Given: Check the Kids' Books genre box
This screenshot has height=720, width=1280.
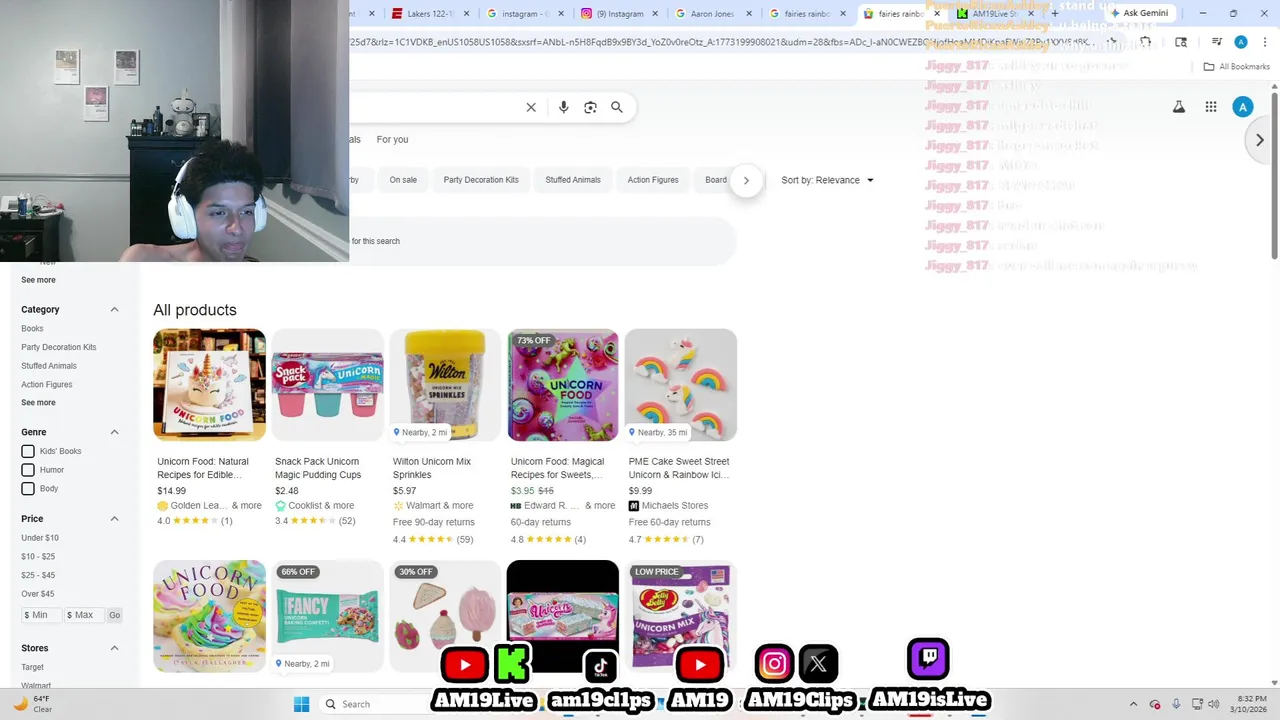Looking at the screenshot, I should click(x=28, y=451).
